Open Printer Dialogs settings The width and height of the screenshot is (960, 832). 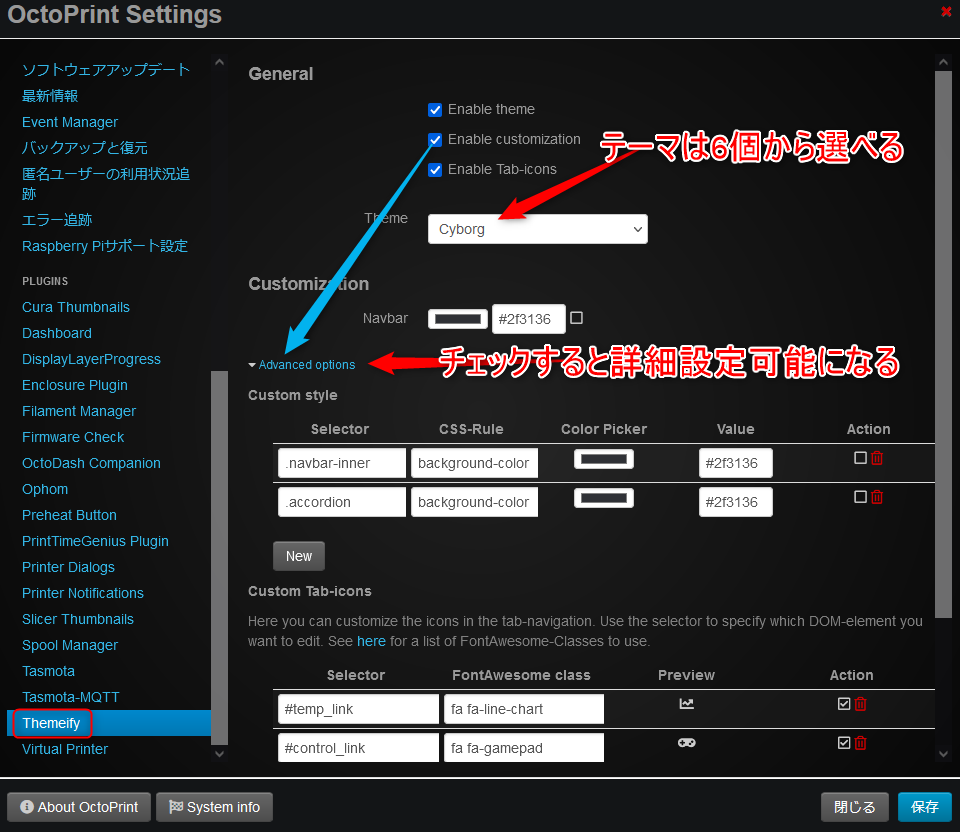pyautogui.click(x=68, y=567)
